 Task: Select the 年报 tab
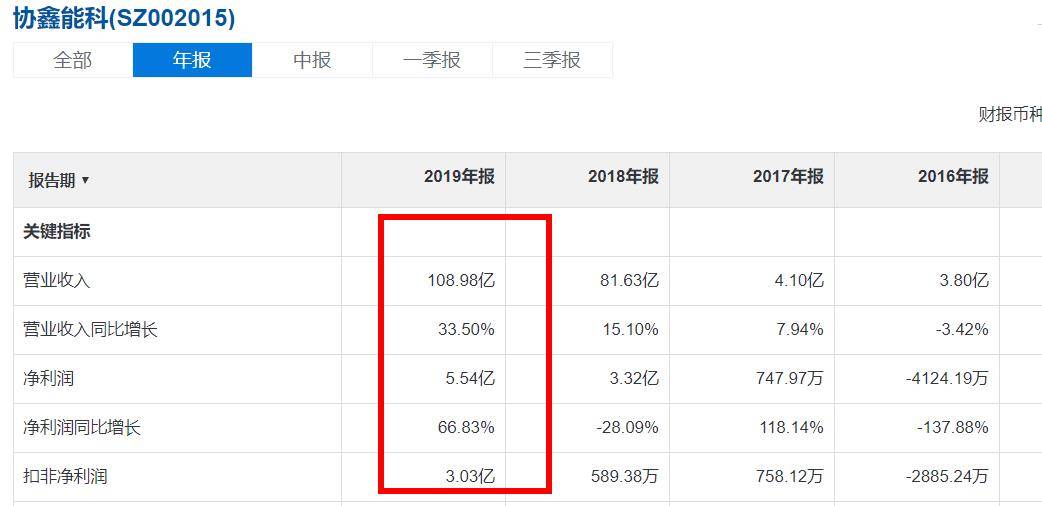(x=193, y=61)
